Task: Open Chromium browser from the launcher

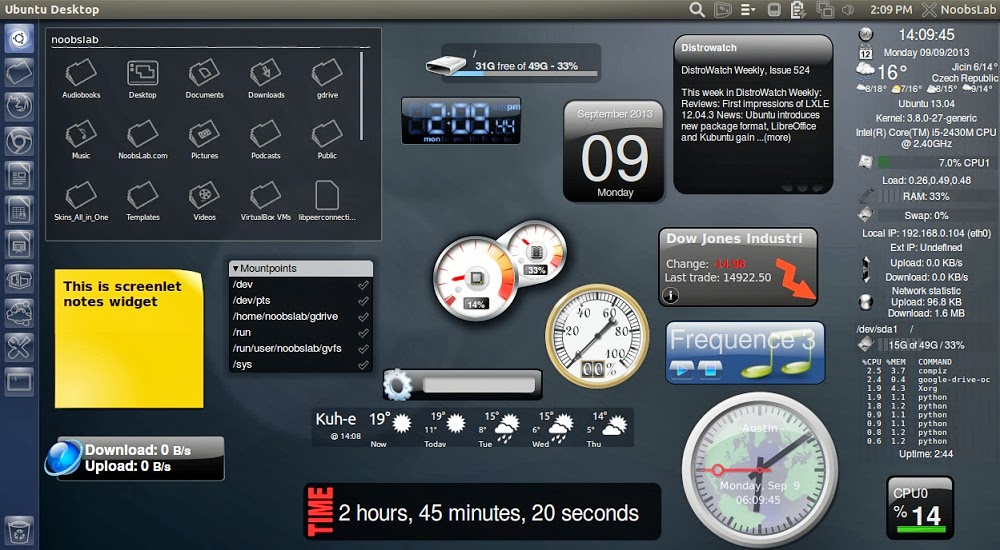Action: click(19, 142)
